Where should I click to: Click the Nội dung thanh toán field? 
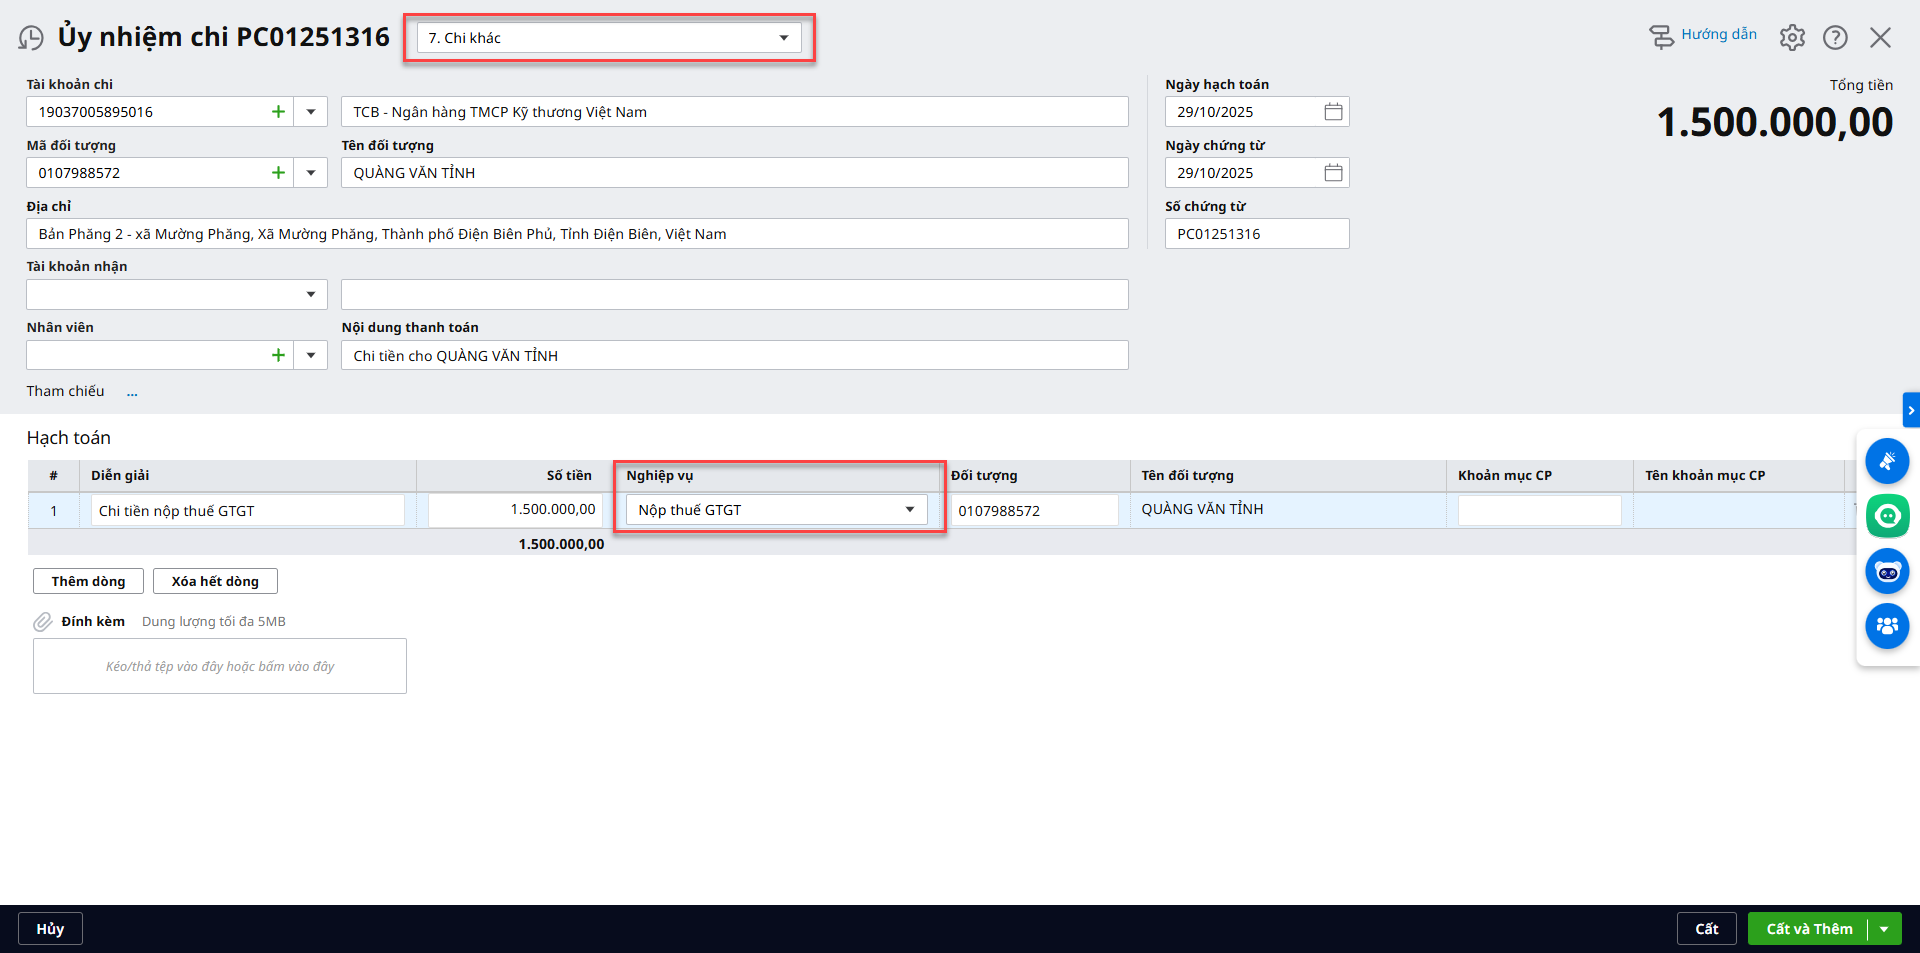point(734,355)
